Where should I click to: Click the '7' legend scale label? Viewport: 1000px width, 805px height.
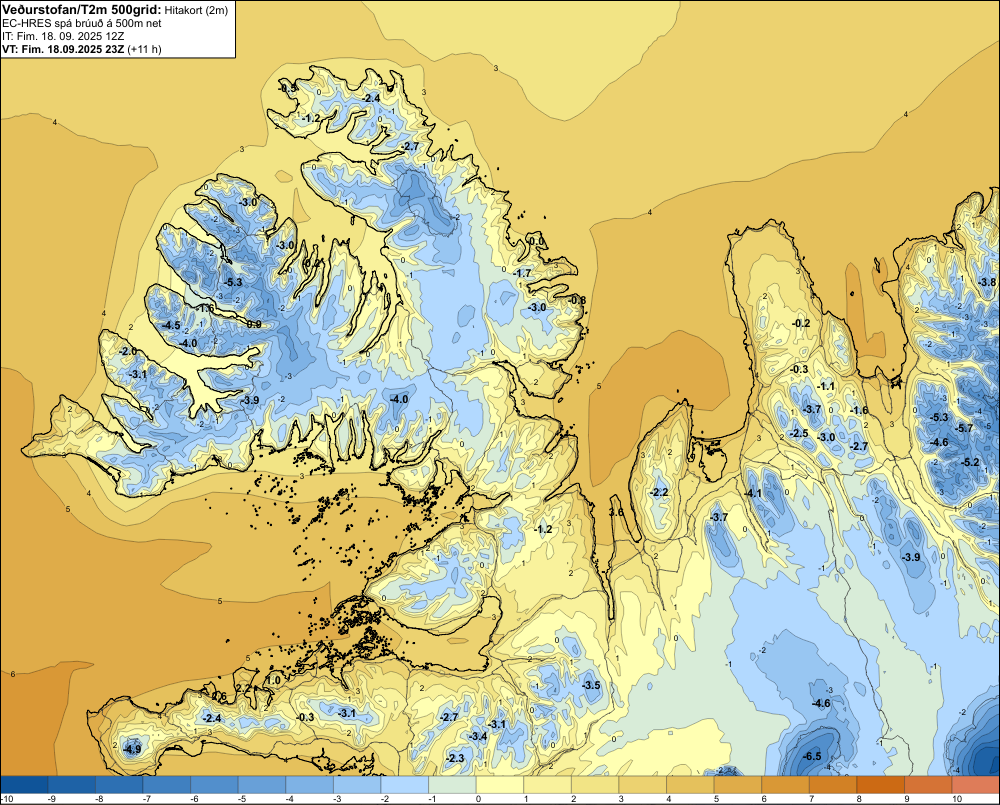(x=811, y=799)
